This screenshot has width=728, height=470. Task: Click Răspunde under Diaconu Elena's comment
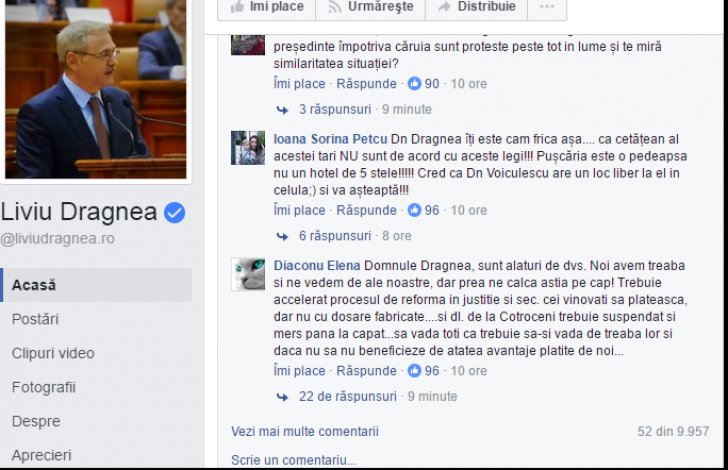366,371
